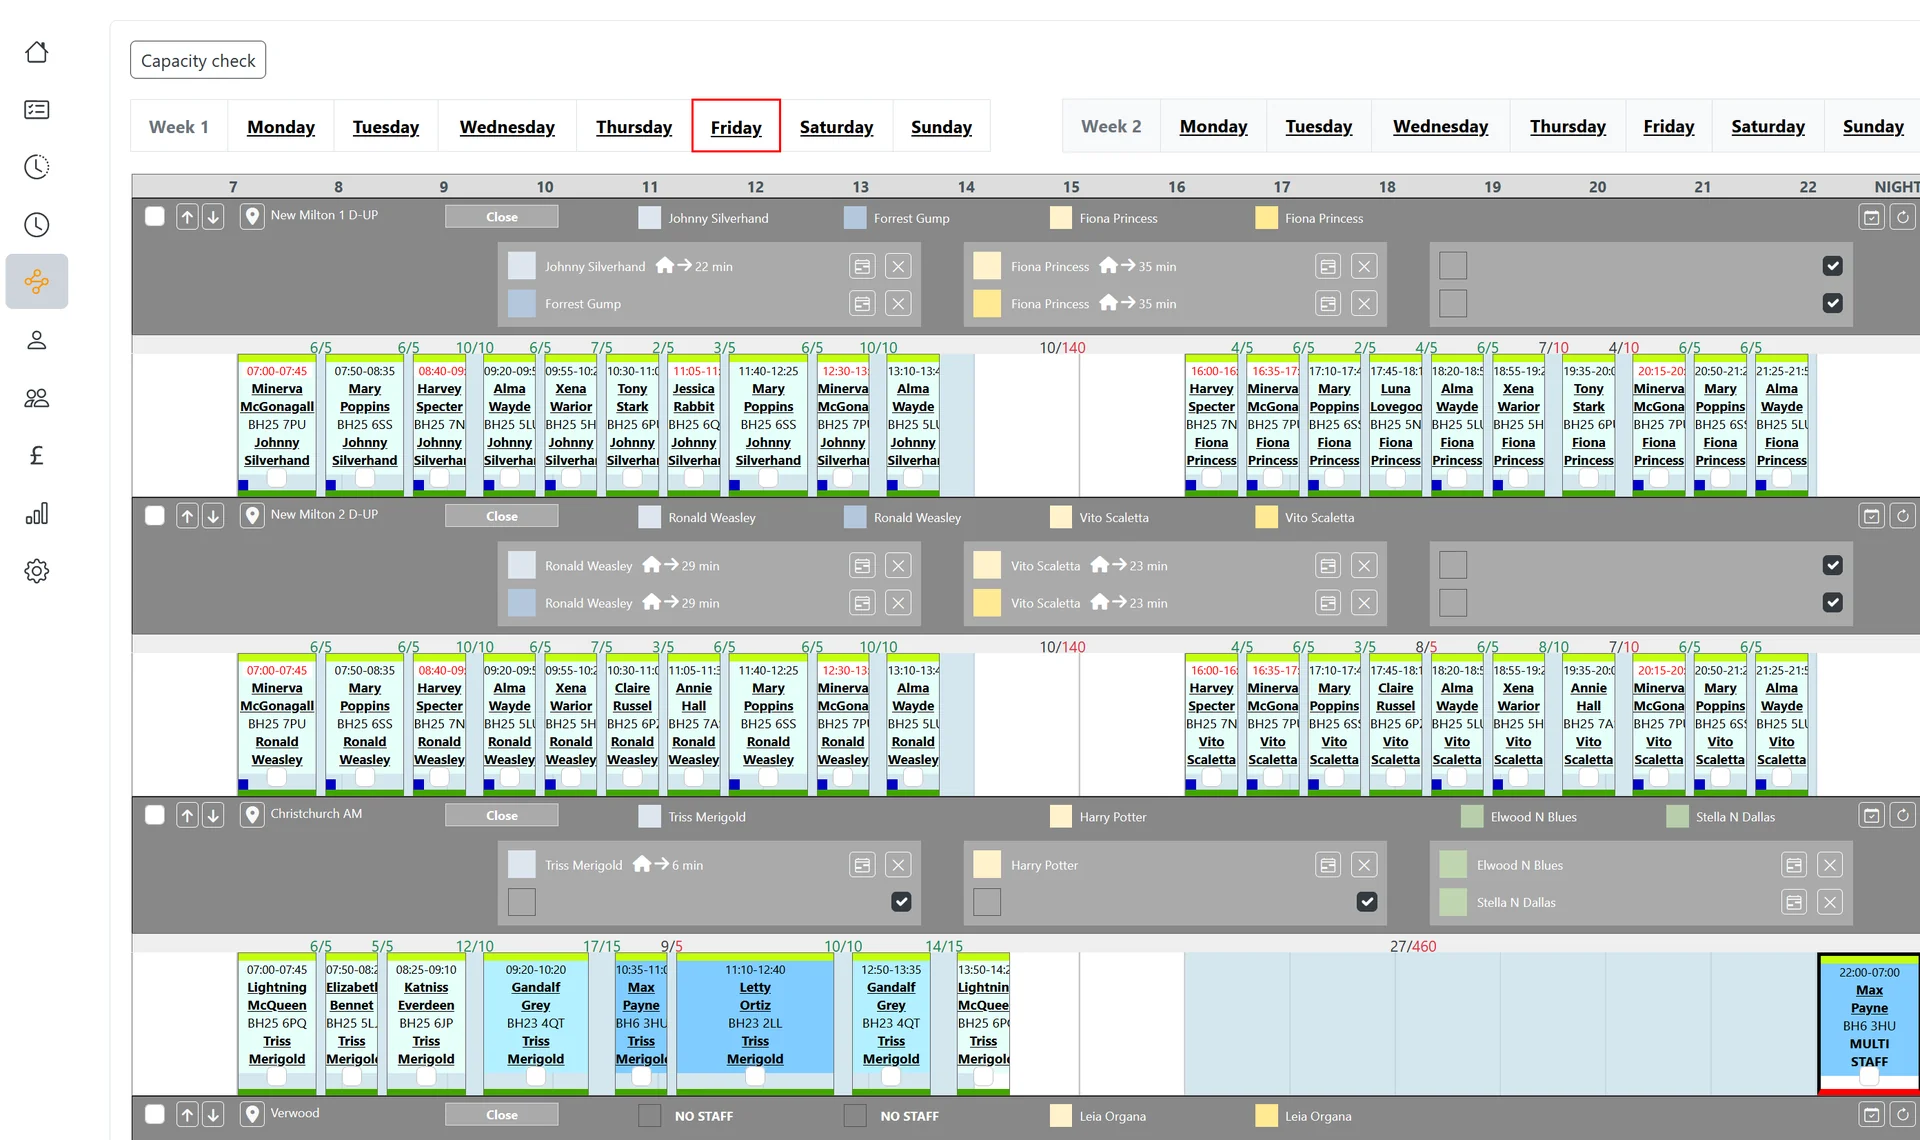Screen dimensions: 1920x1140
Task: Click the Capacity check button
Action: pos(198,60)
